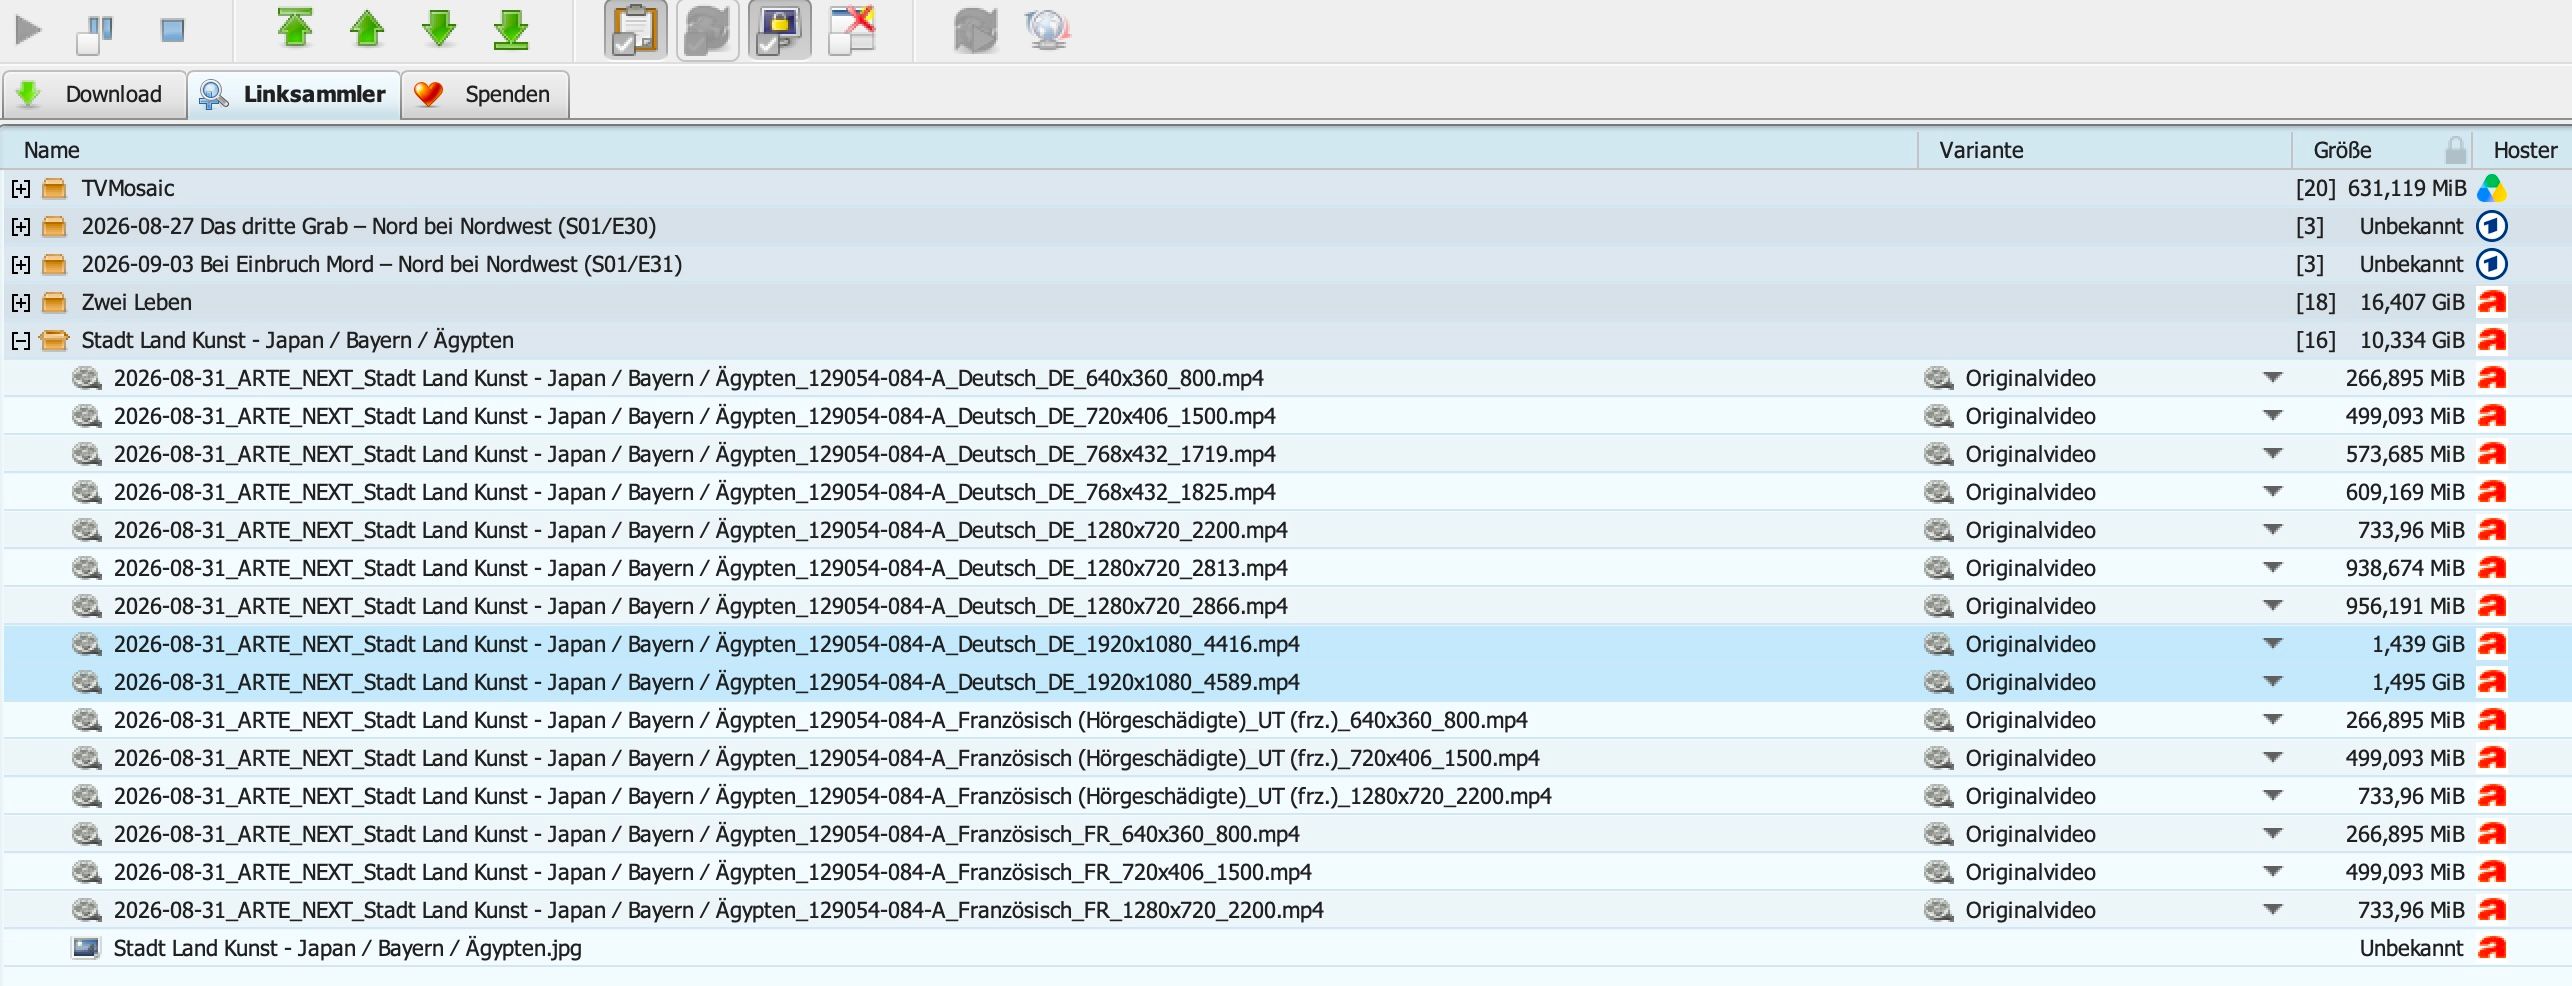Toggle the clipboard observer
Viewport: 2572px width, 986px height.
(635, 30)
